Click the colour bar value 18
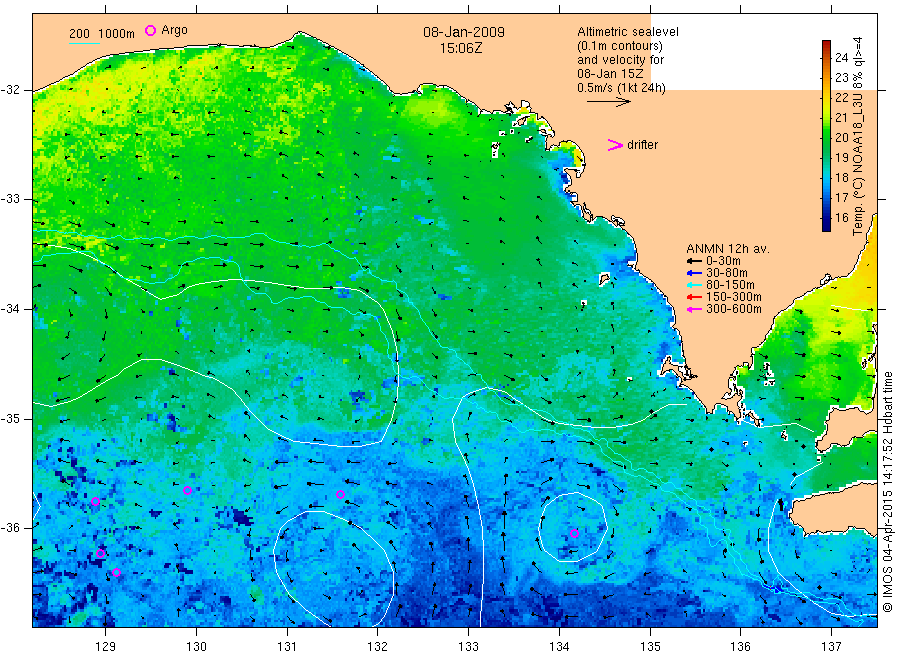The width and height of the screenshot is (900, 660). [x=841, y=177]
